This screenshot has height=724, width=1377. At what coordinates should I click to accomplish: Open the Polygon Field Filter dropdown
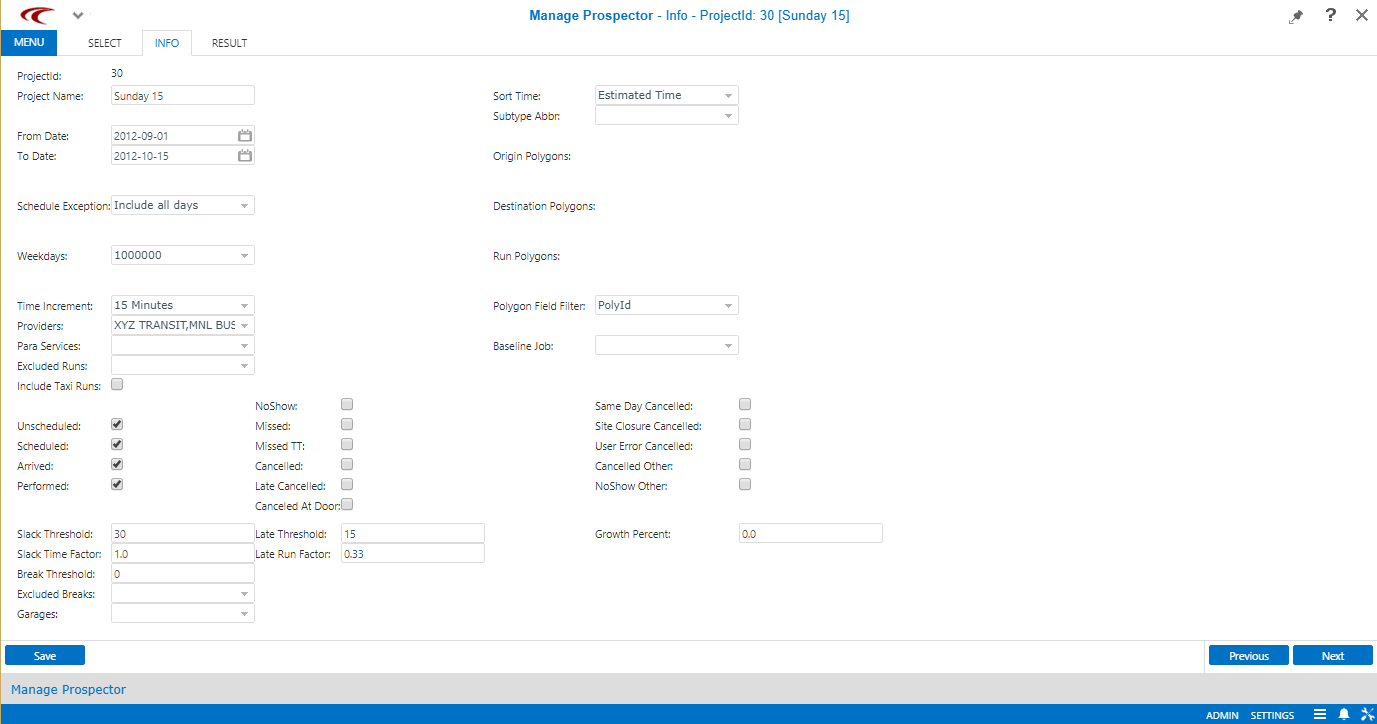(729, 305)
